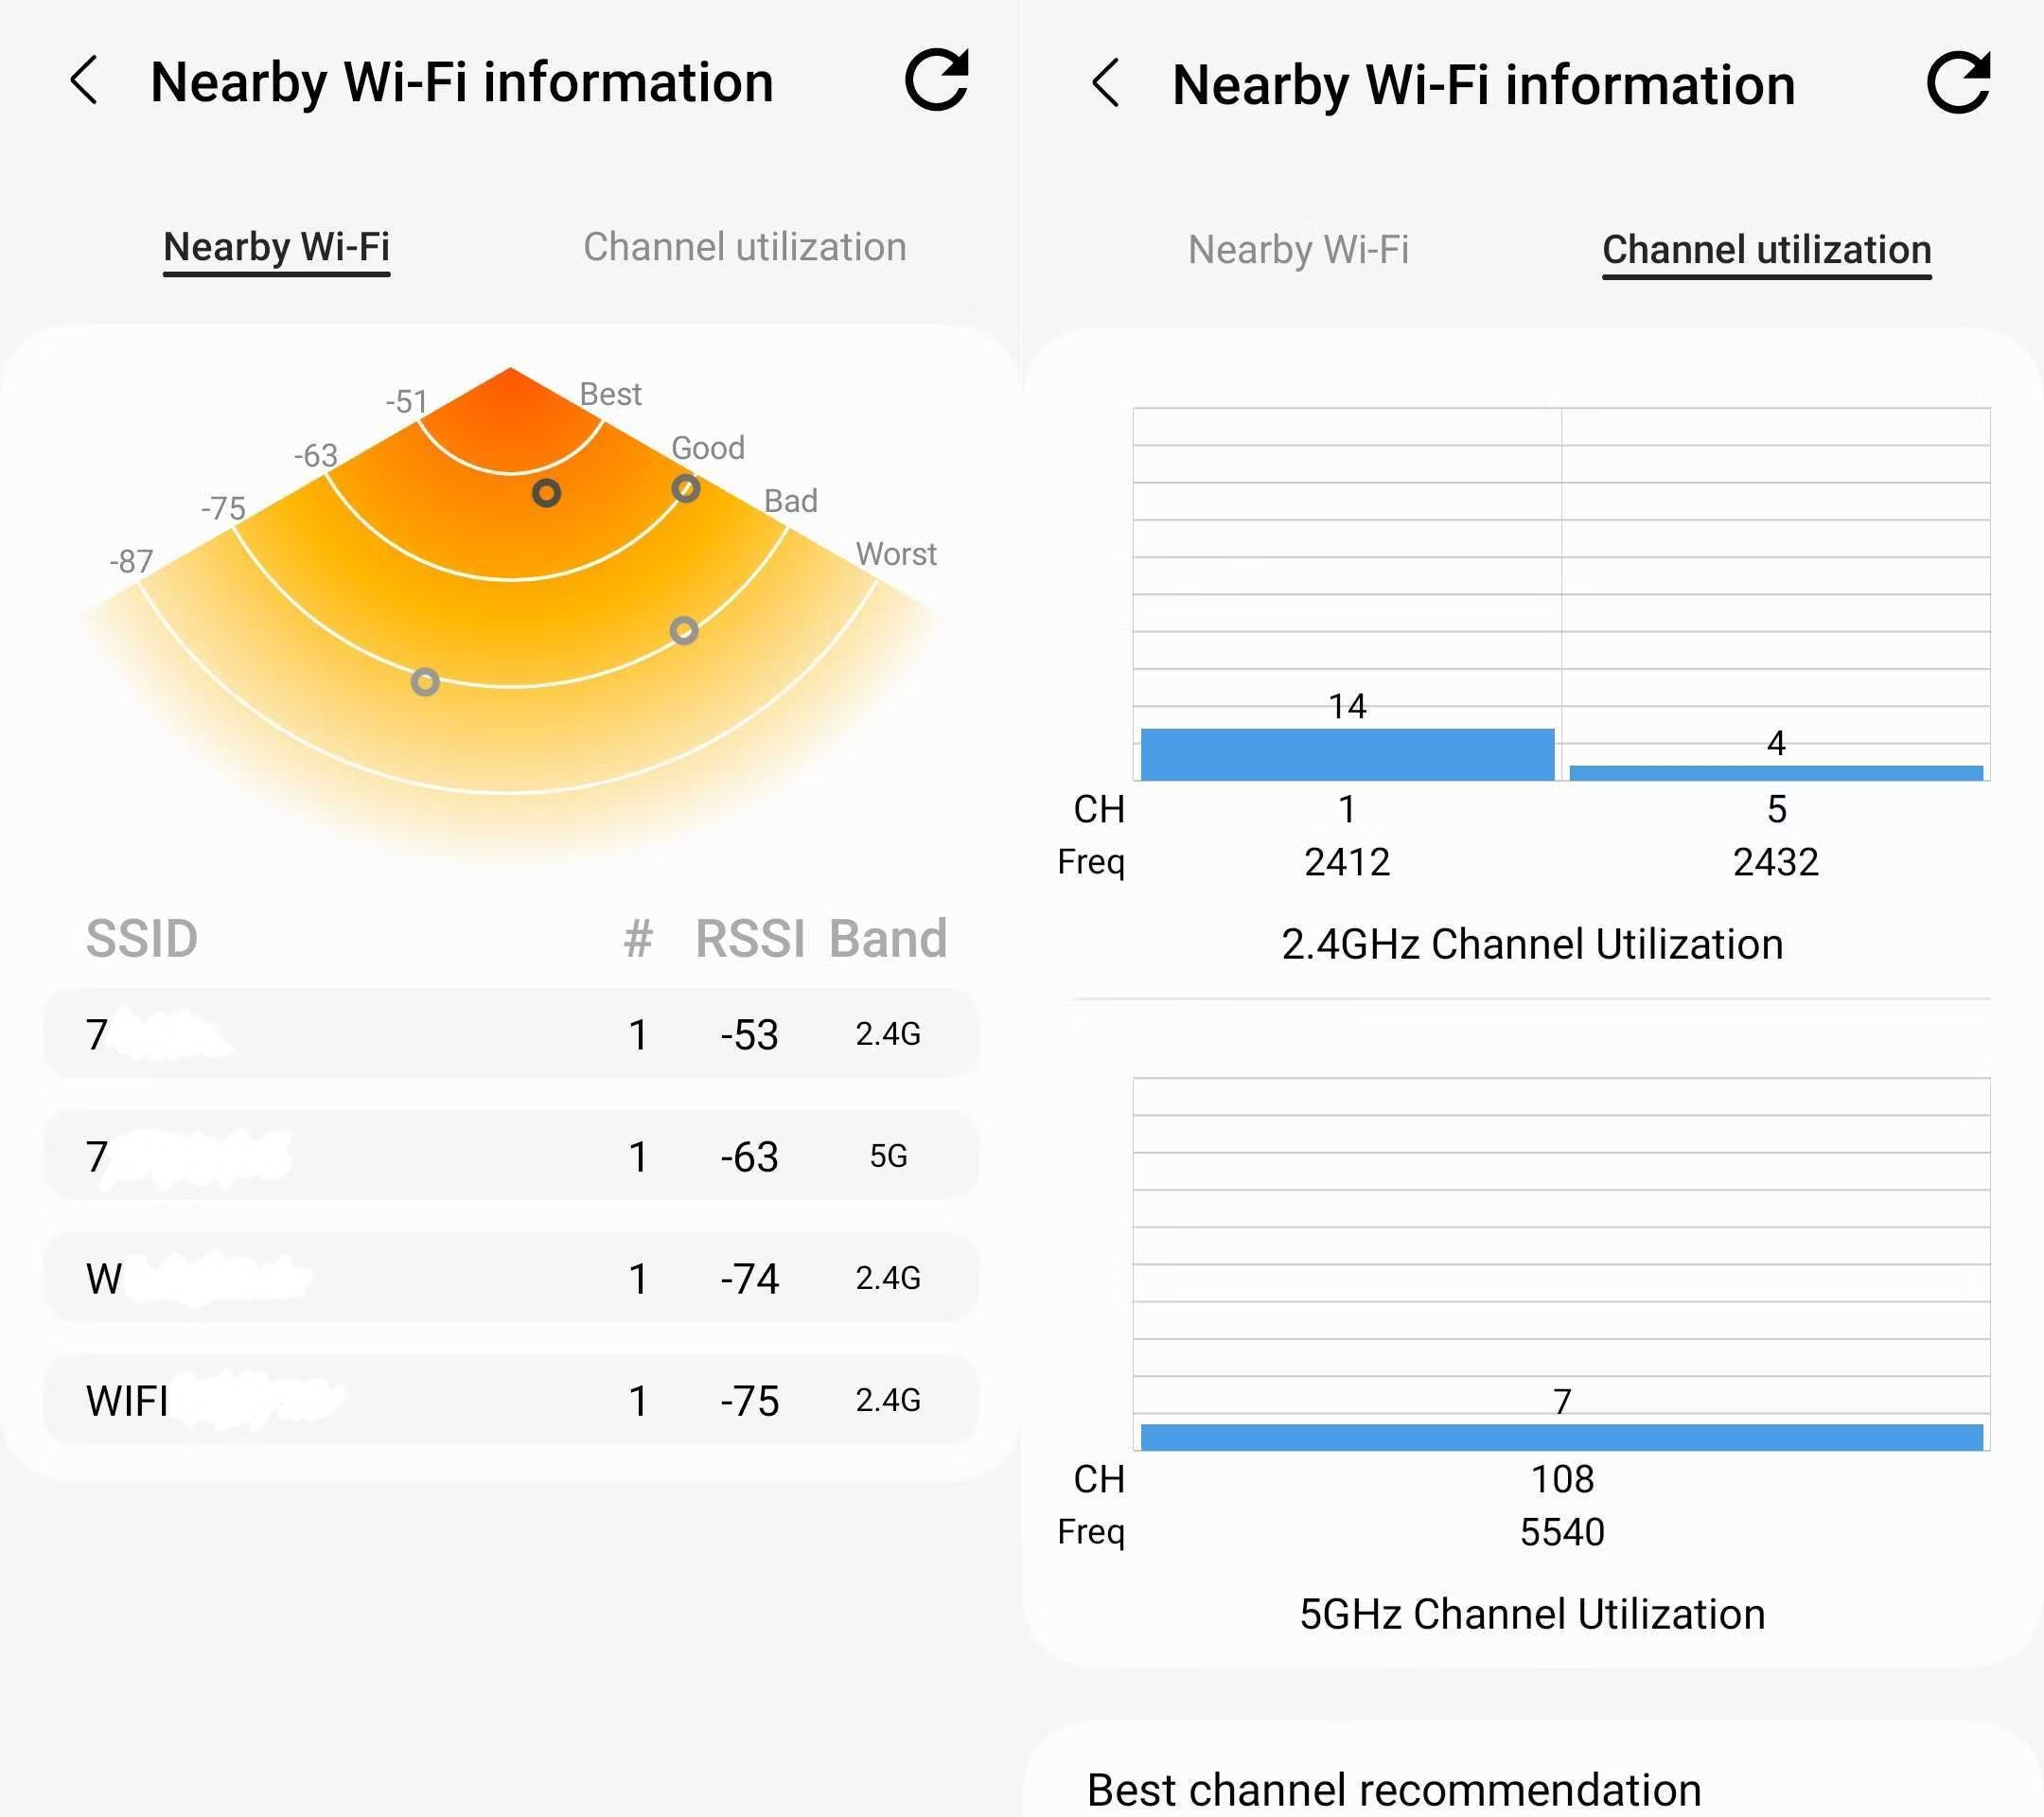
Task: Refresh Wi-Fi scan on the left screen
Action: (x=937, y=79)
